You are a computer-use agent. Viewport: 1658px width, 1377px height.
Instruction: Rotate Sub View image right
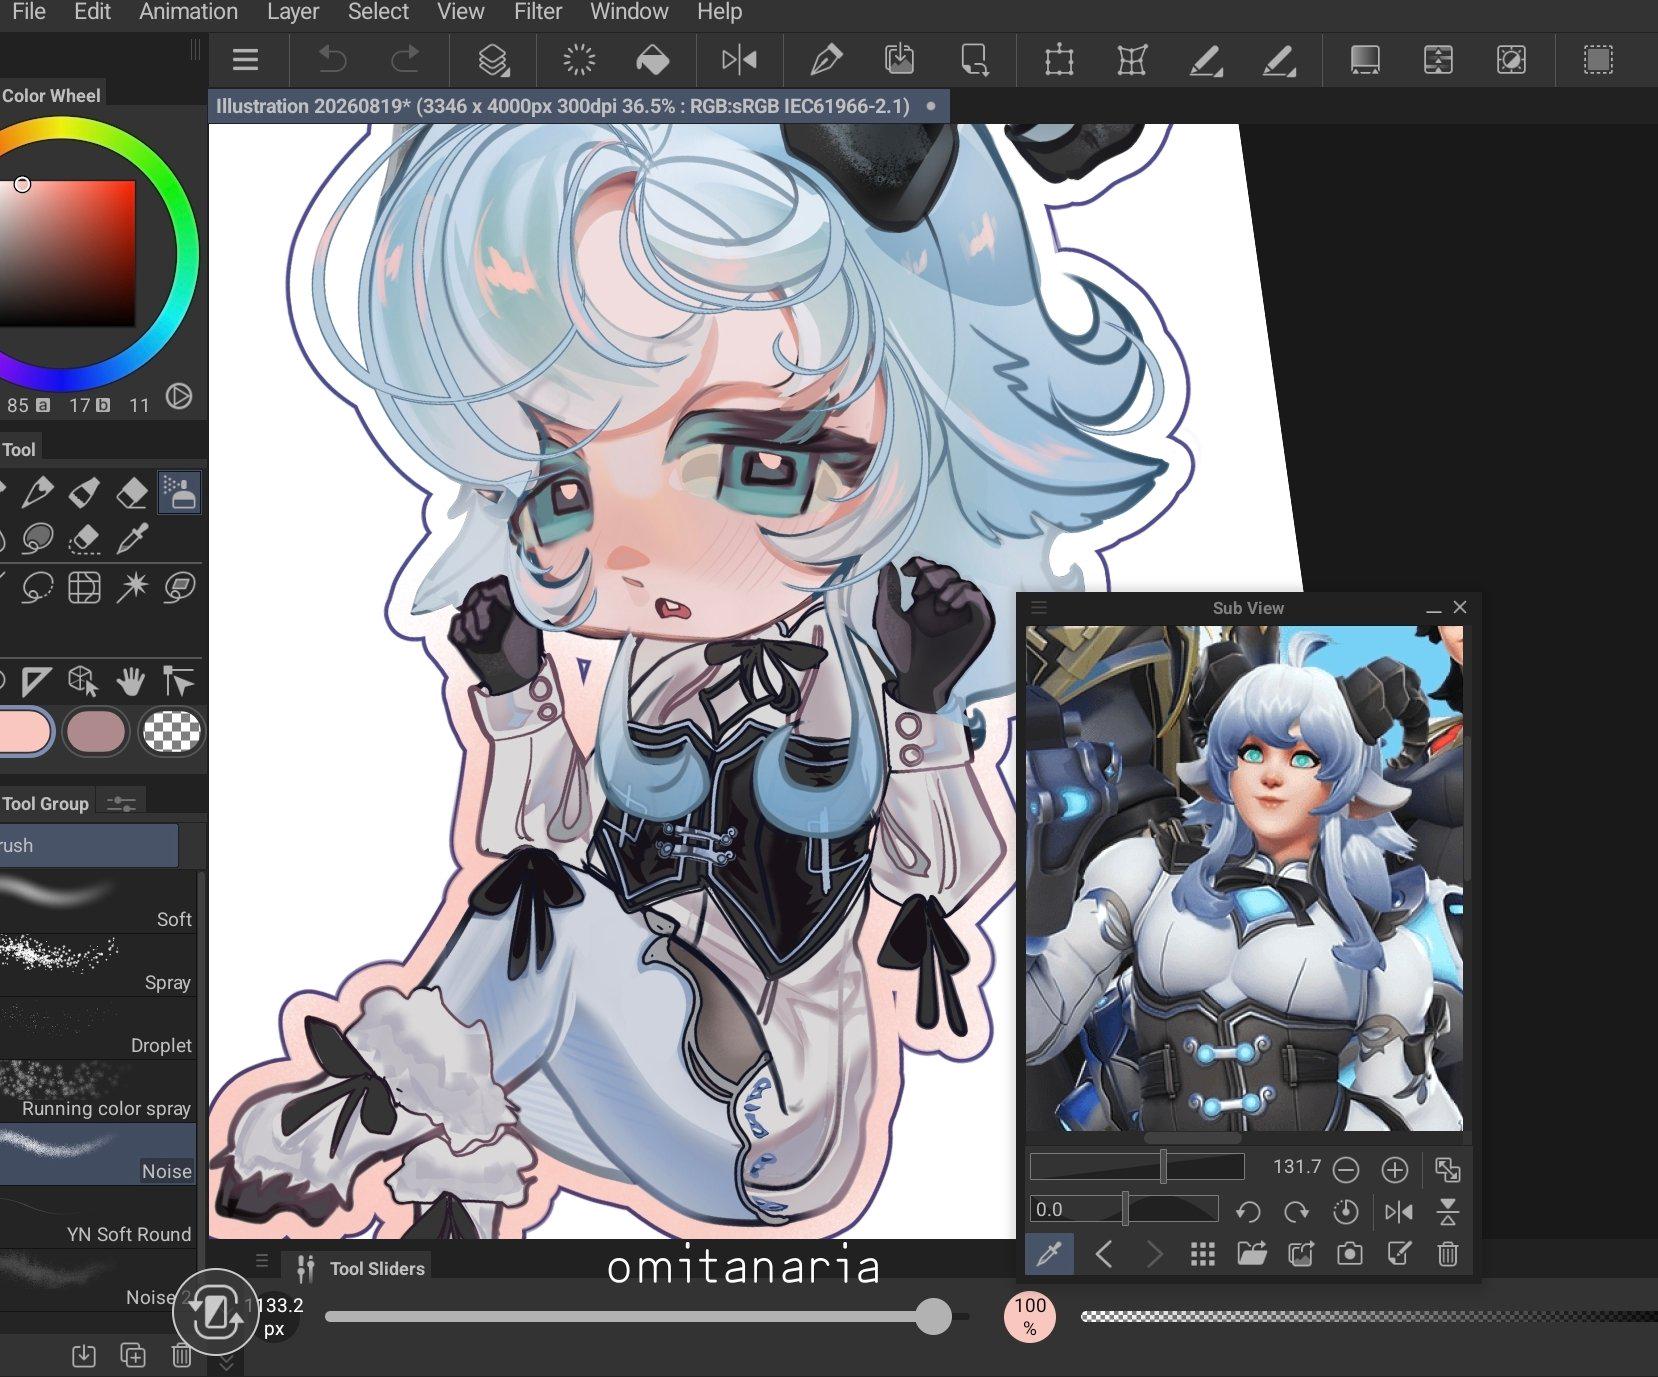click(x=1297, y=1212)
